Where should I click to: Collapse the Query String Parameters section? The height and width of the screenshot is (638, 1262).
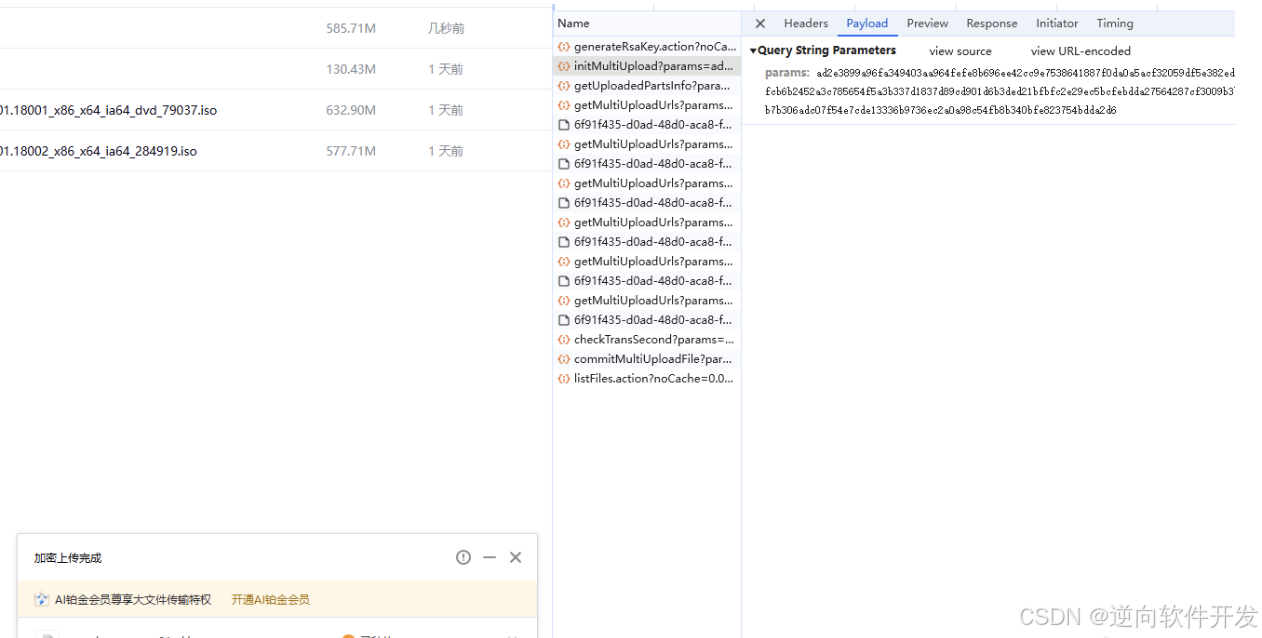(x=753, y=51)
